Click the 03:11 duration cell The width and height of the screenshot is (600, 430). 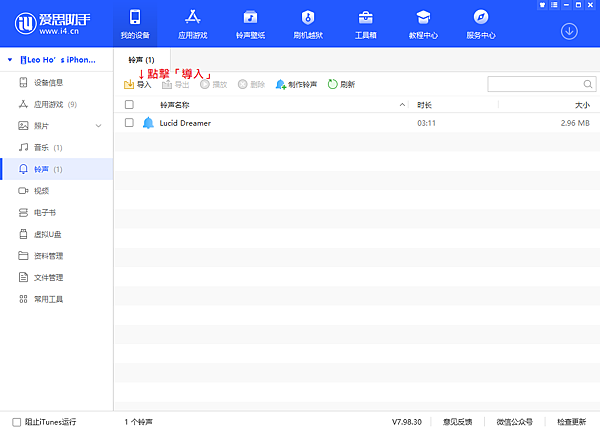pyautogui.click(x=426, y=123)
